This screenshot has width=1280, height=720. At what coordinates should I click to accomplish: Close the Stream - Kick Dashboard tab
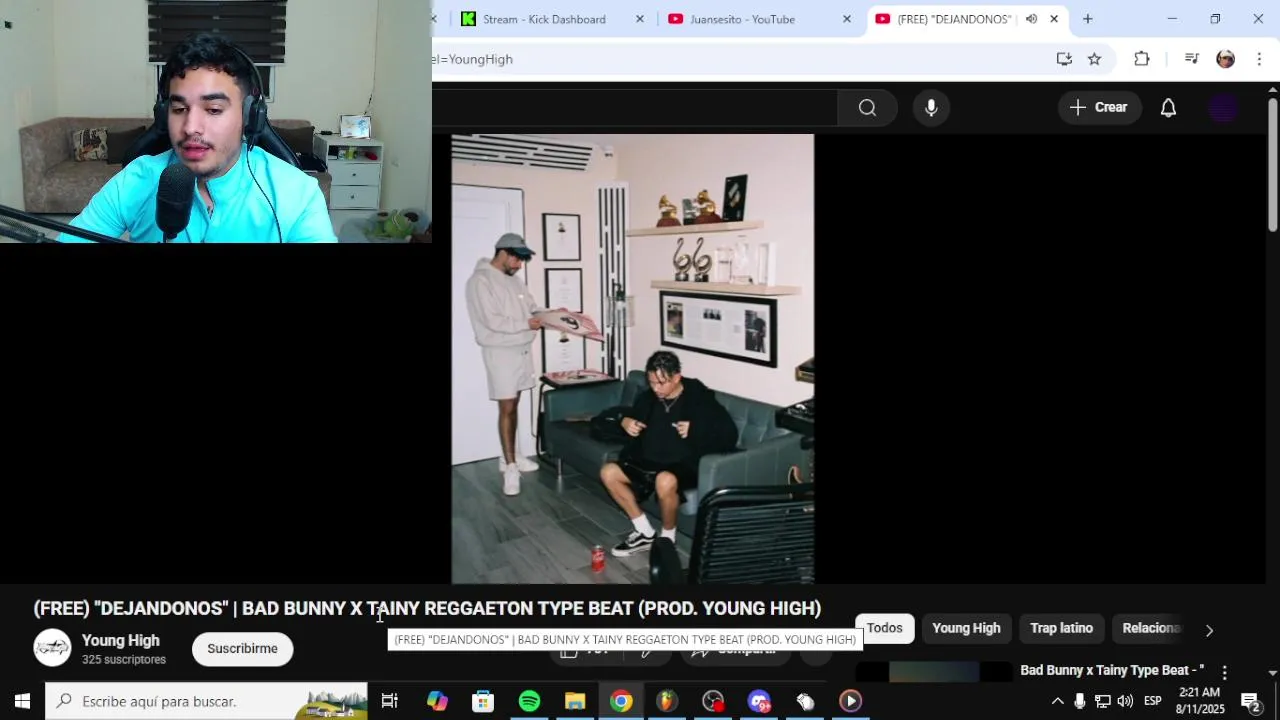tap(640, 19)
